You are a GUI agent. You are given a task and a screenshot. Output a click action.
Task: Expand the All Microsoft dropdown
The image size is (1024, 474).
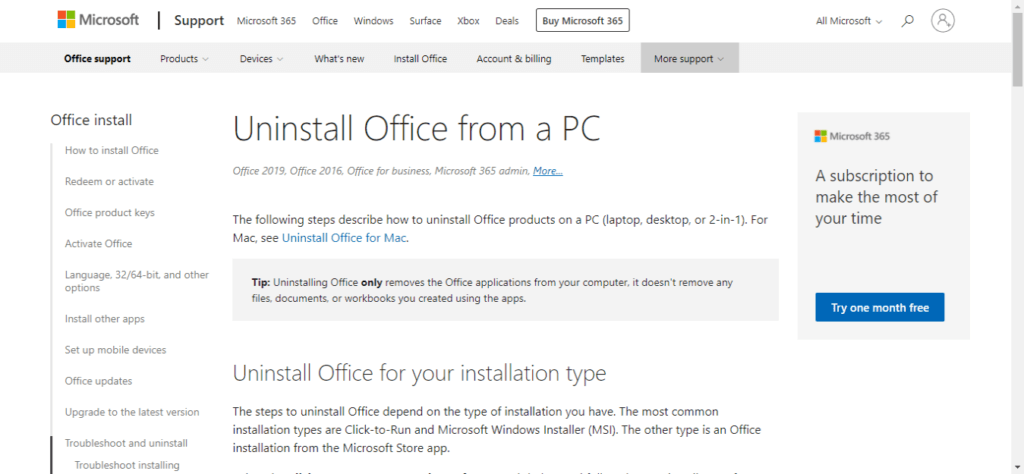tap(849, 21)
